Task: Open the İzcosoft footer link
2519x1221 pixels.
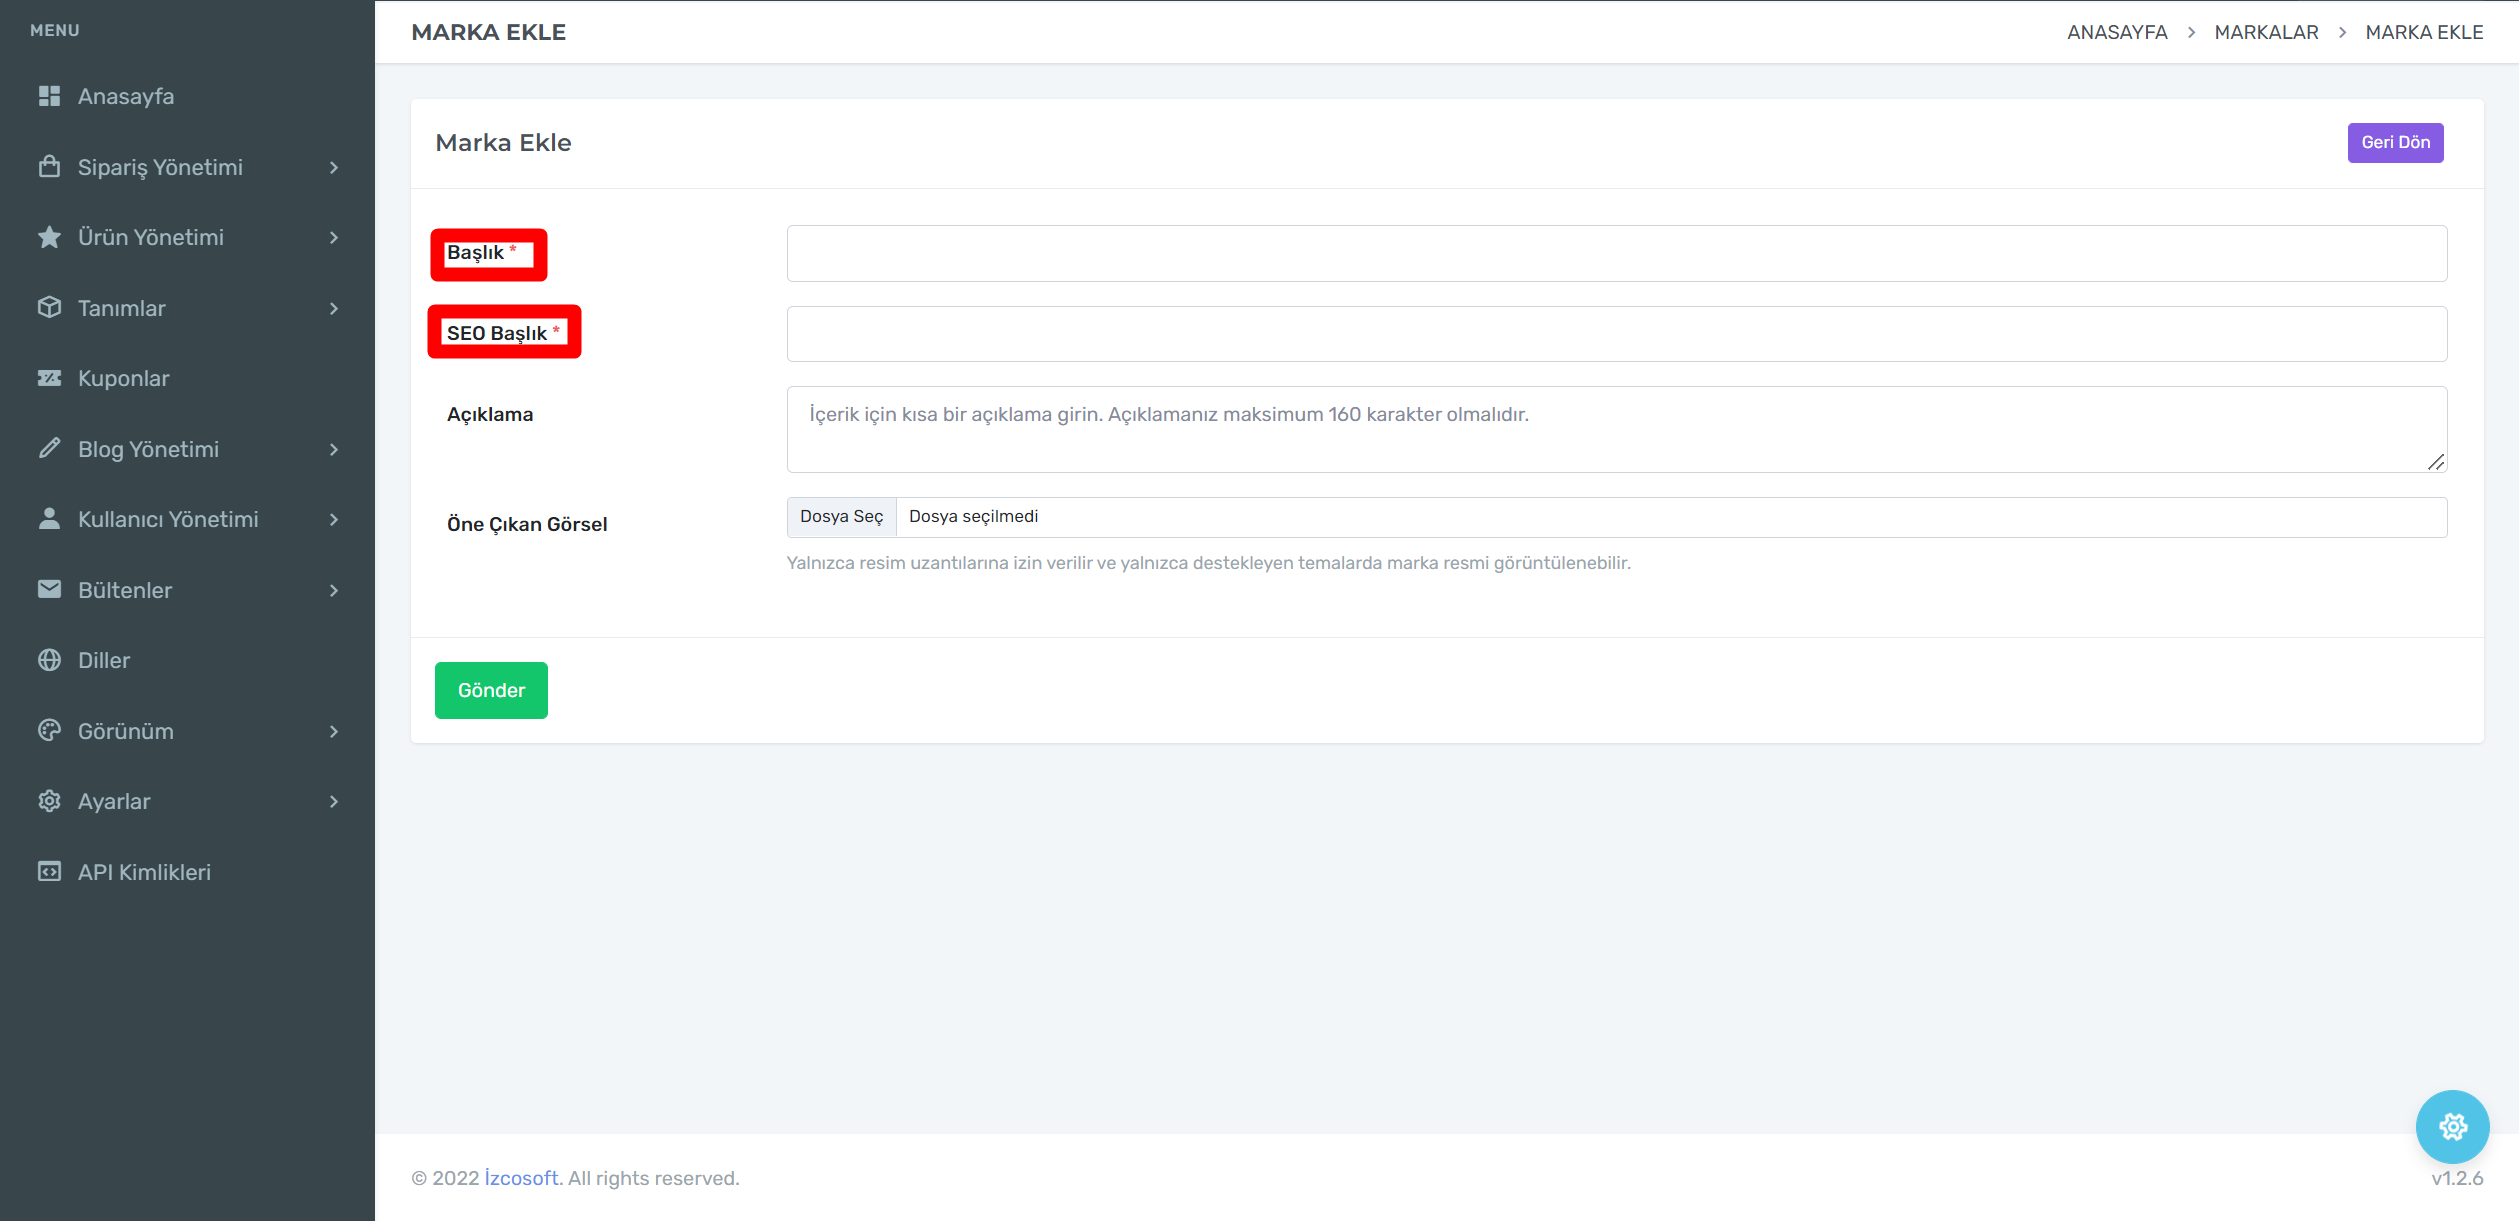Action: pos(521,1178)
